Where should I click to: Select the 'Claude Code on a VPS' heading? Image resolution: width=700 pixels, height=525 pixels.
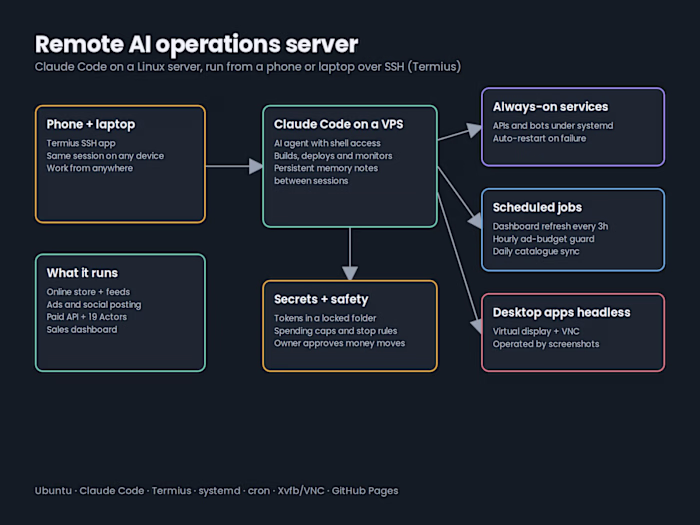click(338, 124)
